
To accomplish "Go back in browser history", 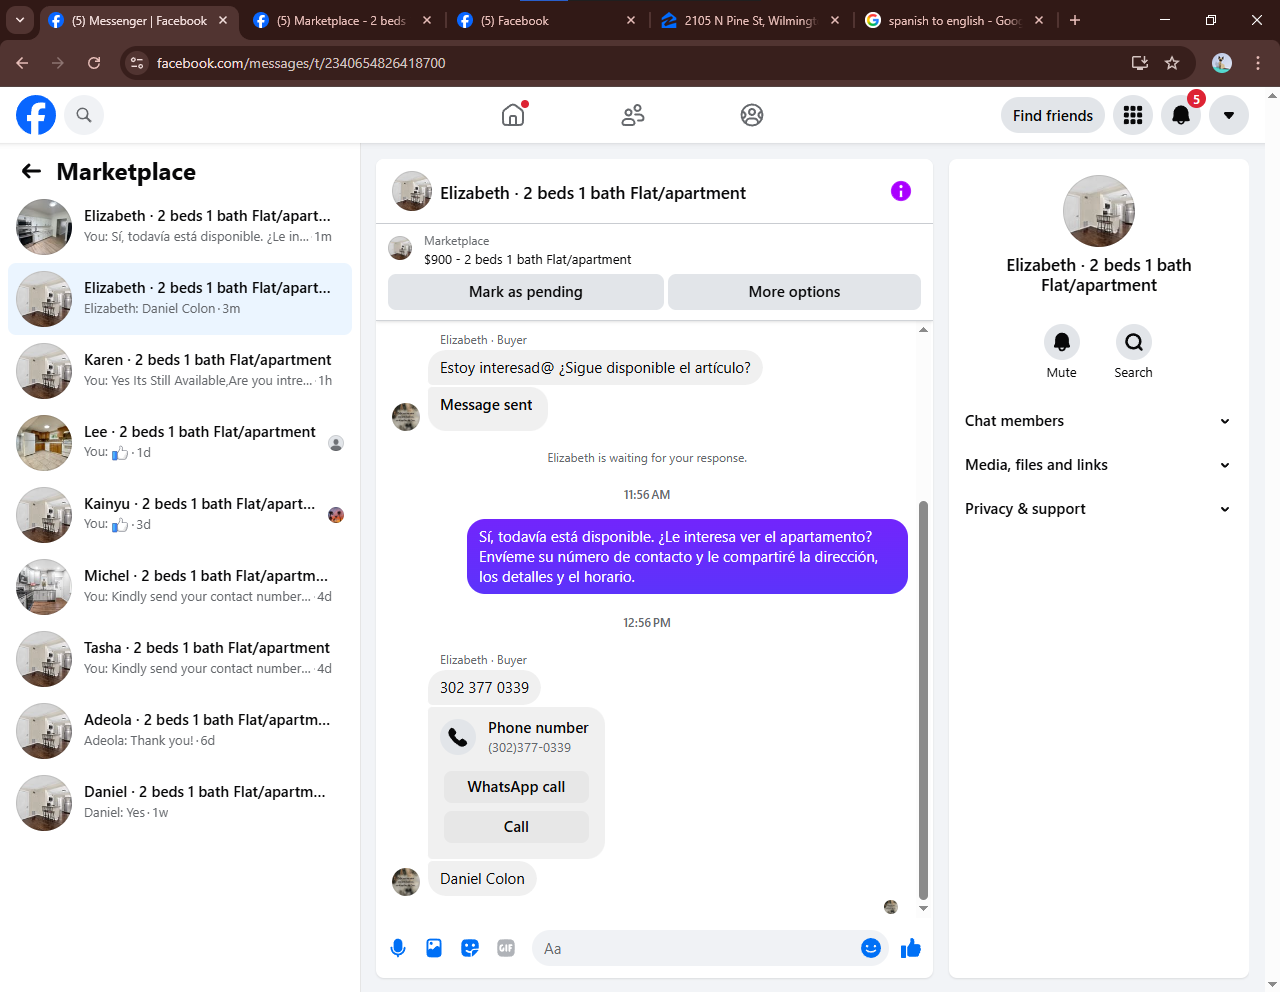I will coord(22,63).
